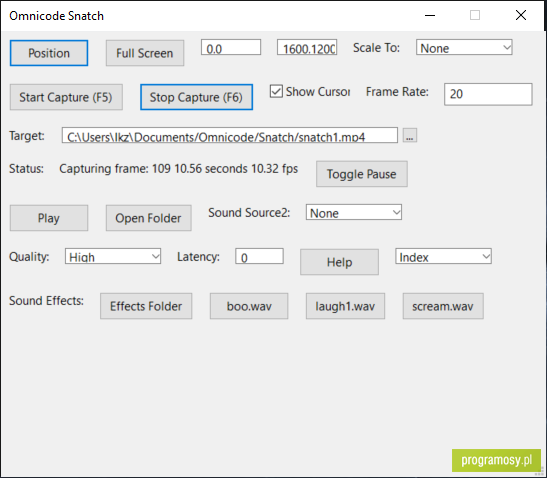Image resolution: width=547 pixels, height=478 pixels.
Task: Open the Effects Folder
Action: (x=146, y=306)
